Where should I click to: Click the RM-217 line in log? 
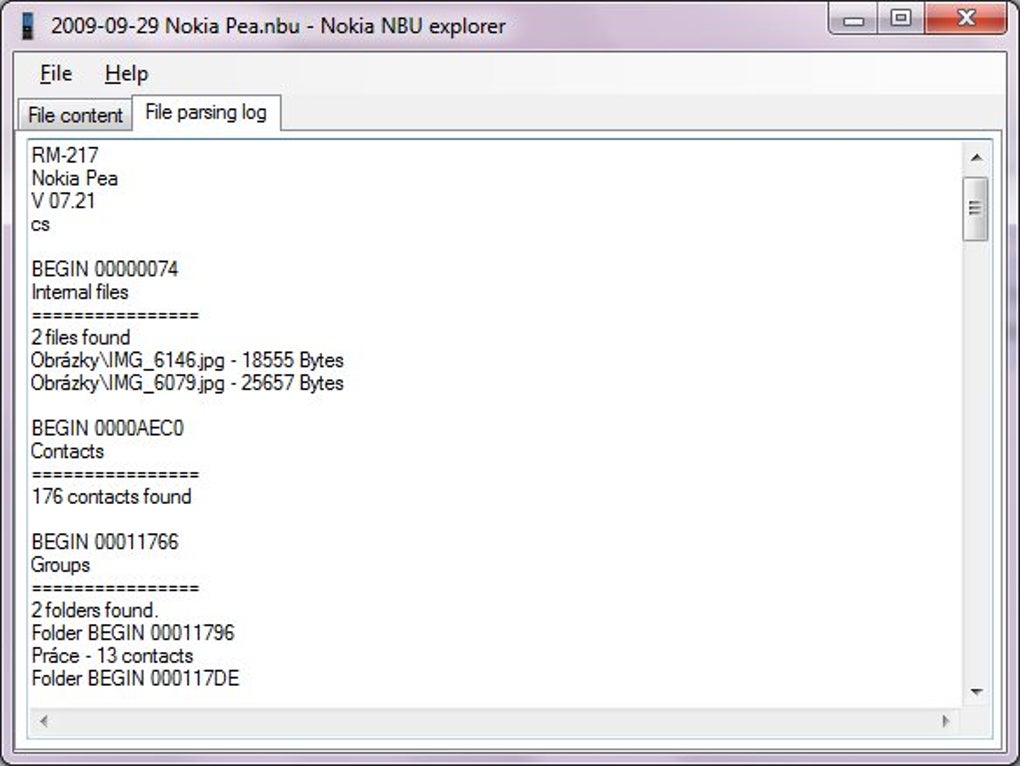pos(65,155)
